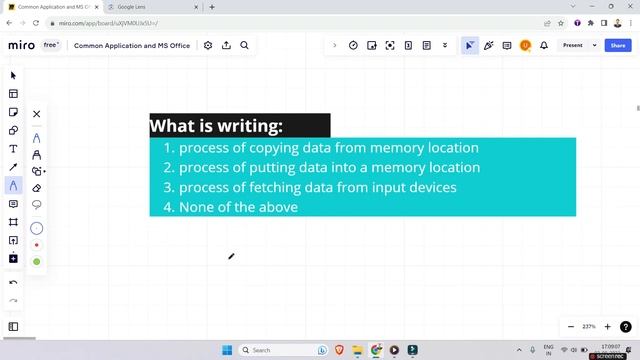This screenshot has height=360, width=640.
Task: Select the Text tool
Action: pos(13,149)
